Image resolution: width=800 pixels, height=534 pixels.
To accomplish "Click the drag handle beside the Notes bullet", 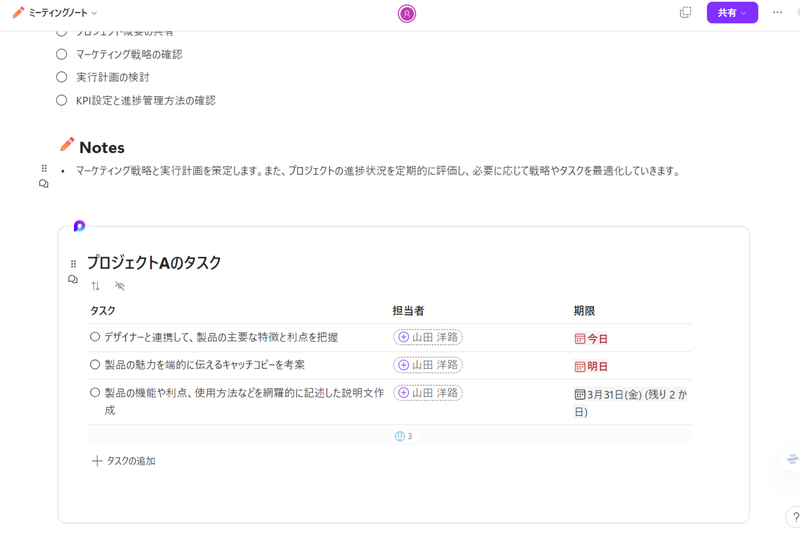I will tap(44, 168).
